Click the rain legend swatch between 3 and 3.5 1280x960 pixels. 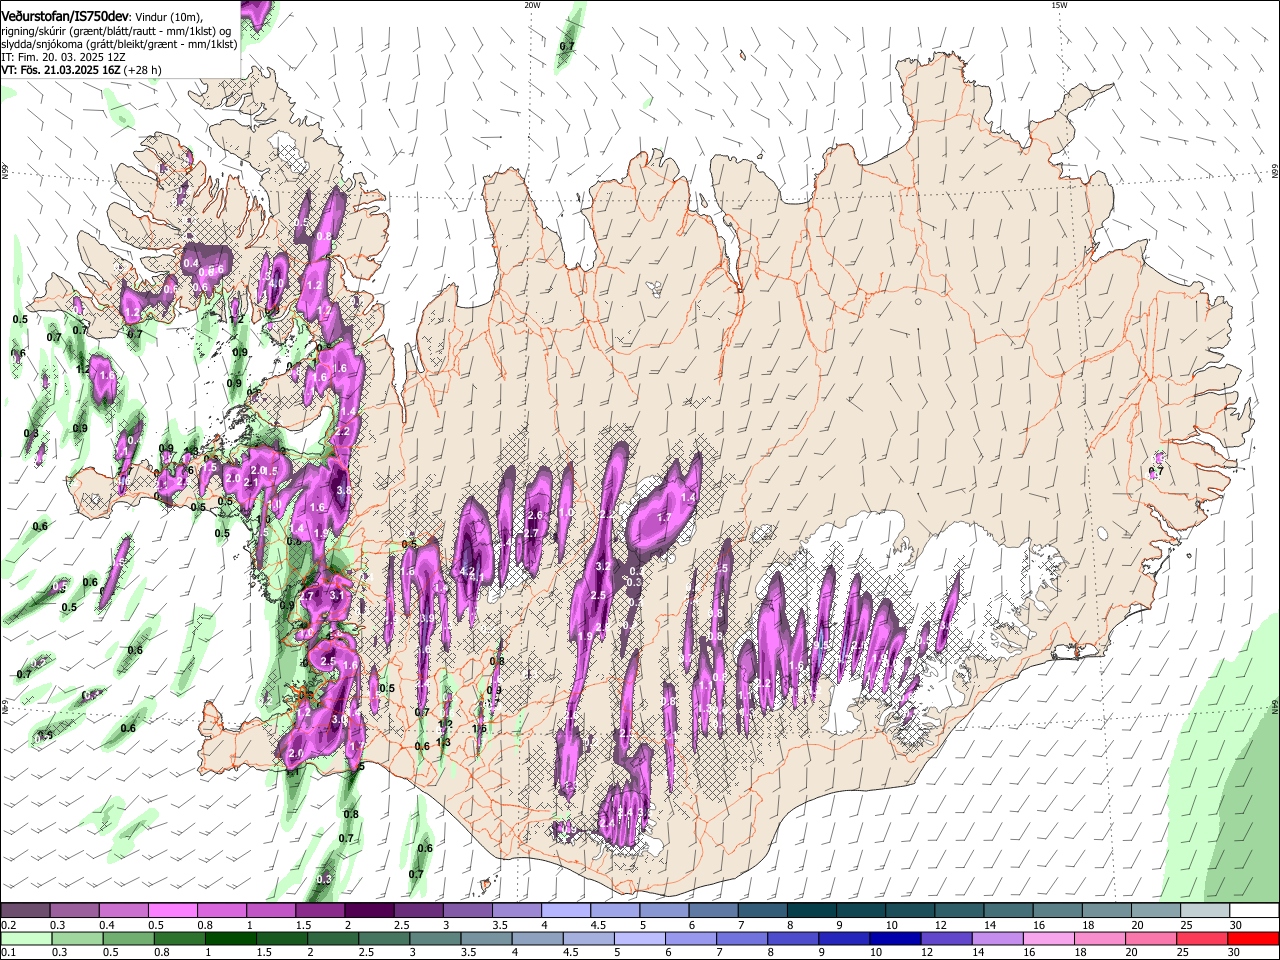(x=435, y=938)
